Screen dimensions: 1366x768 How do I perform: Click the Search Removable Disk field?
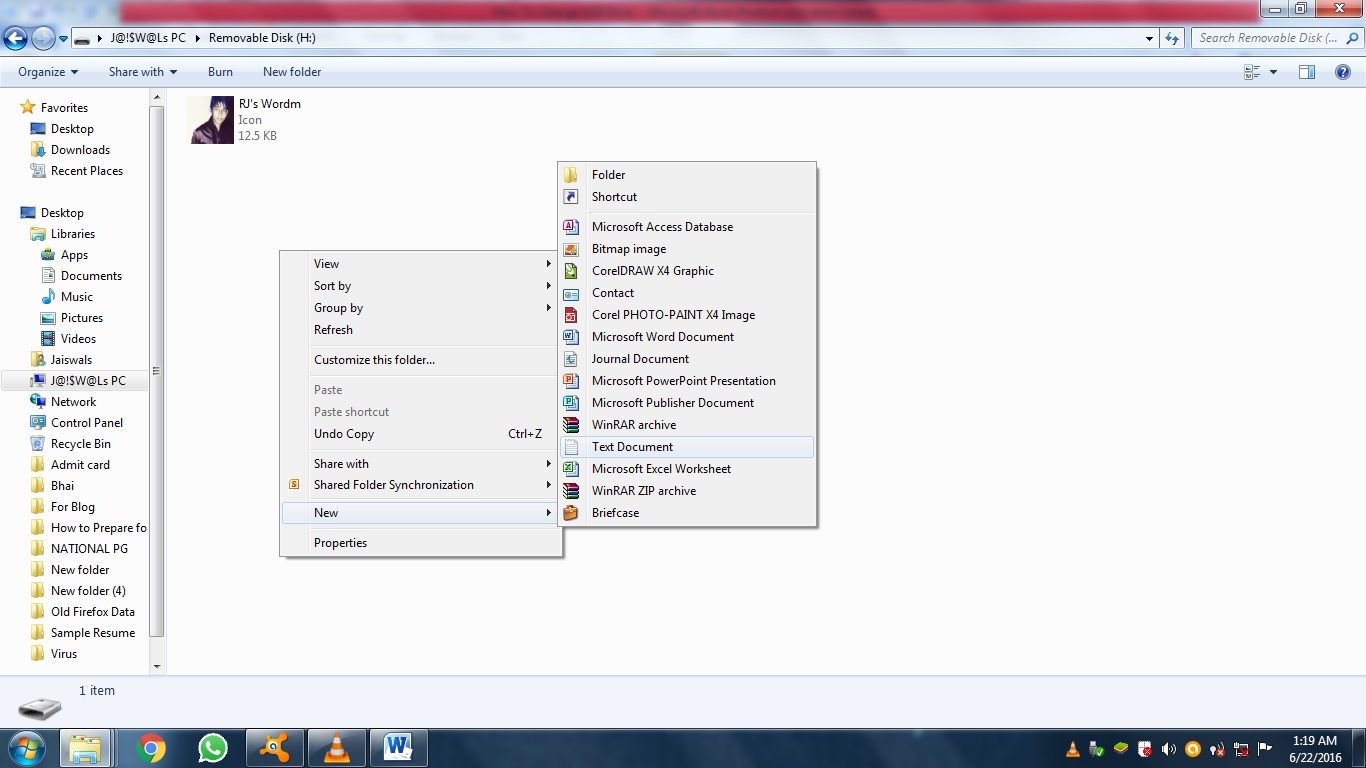pos(1270,37)
